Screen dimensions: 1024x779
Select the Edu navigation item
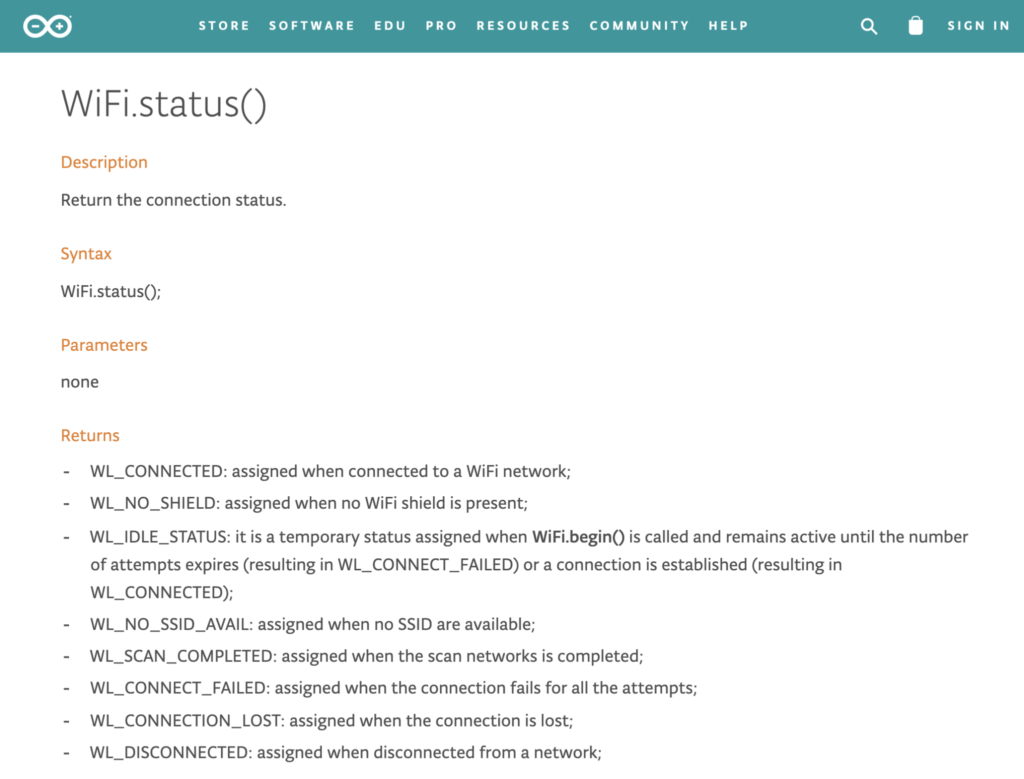point(390,26)
